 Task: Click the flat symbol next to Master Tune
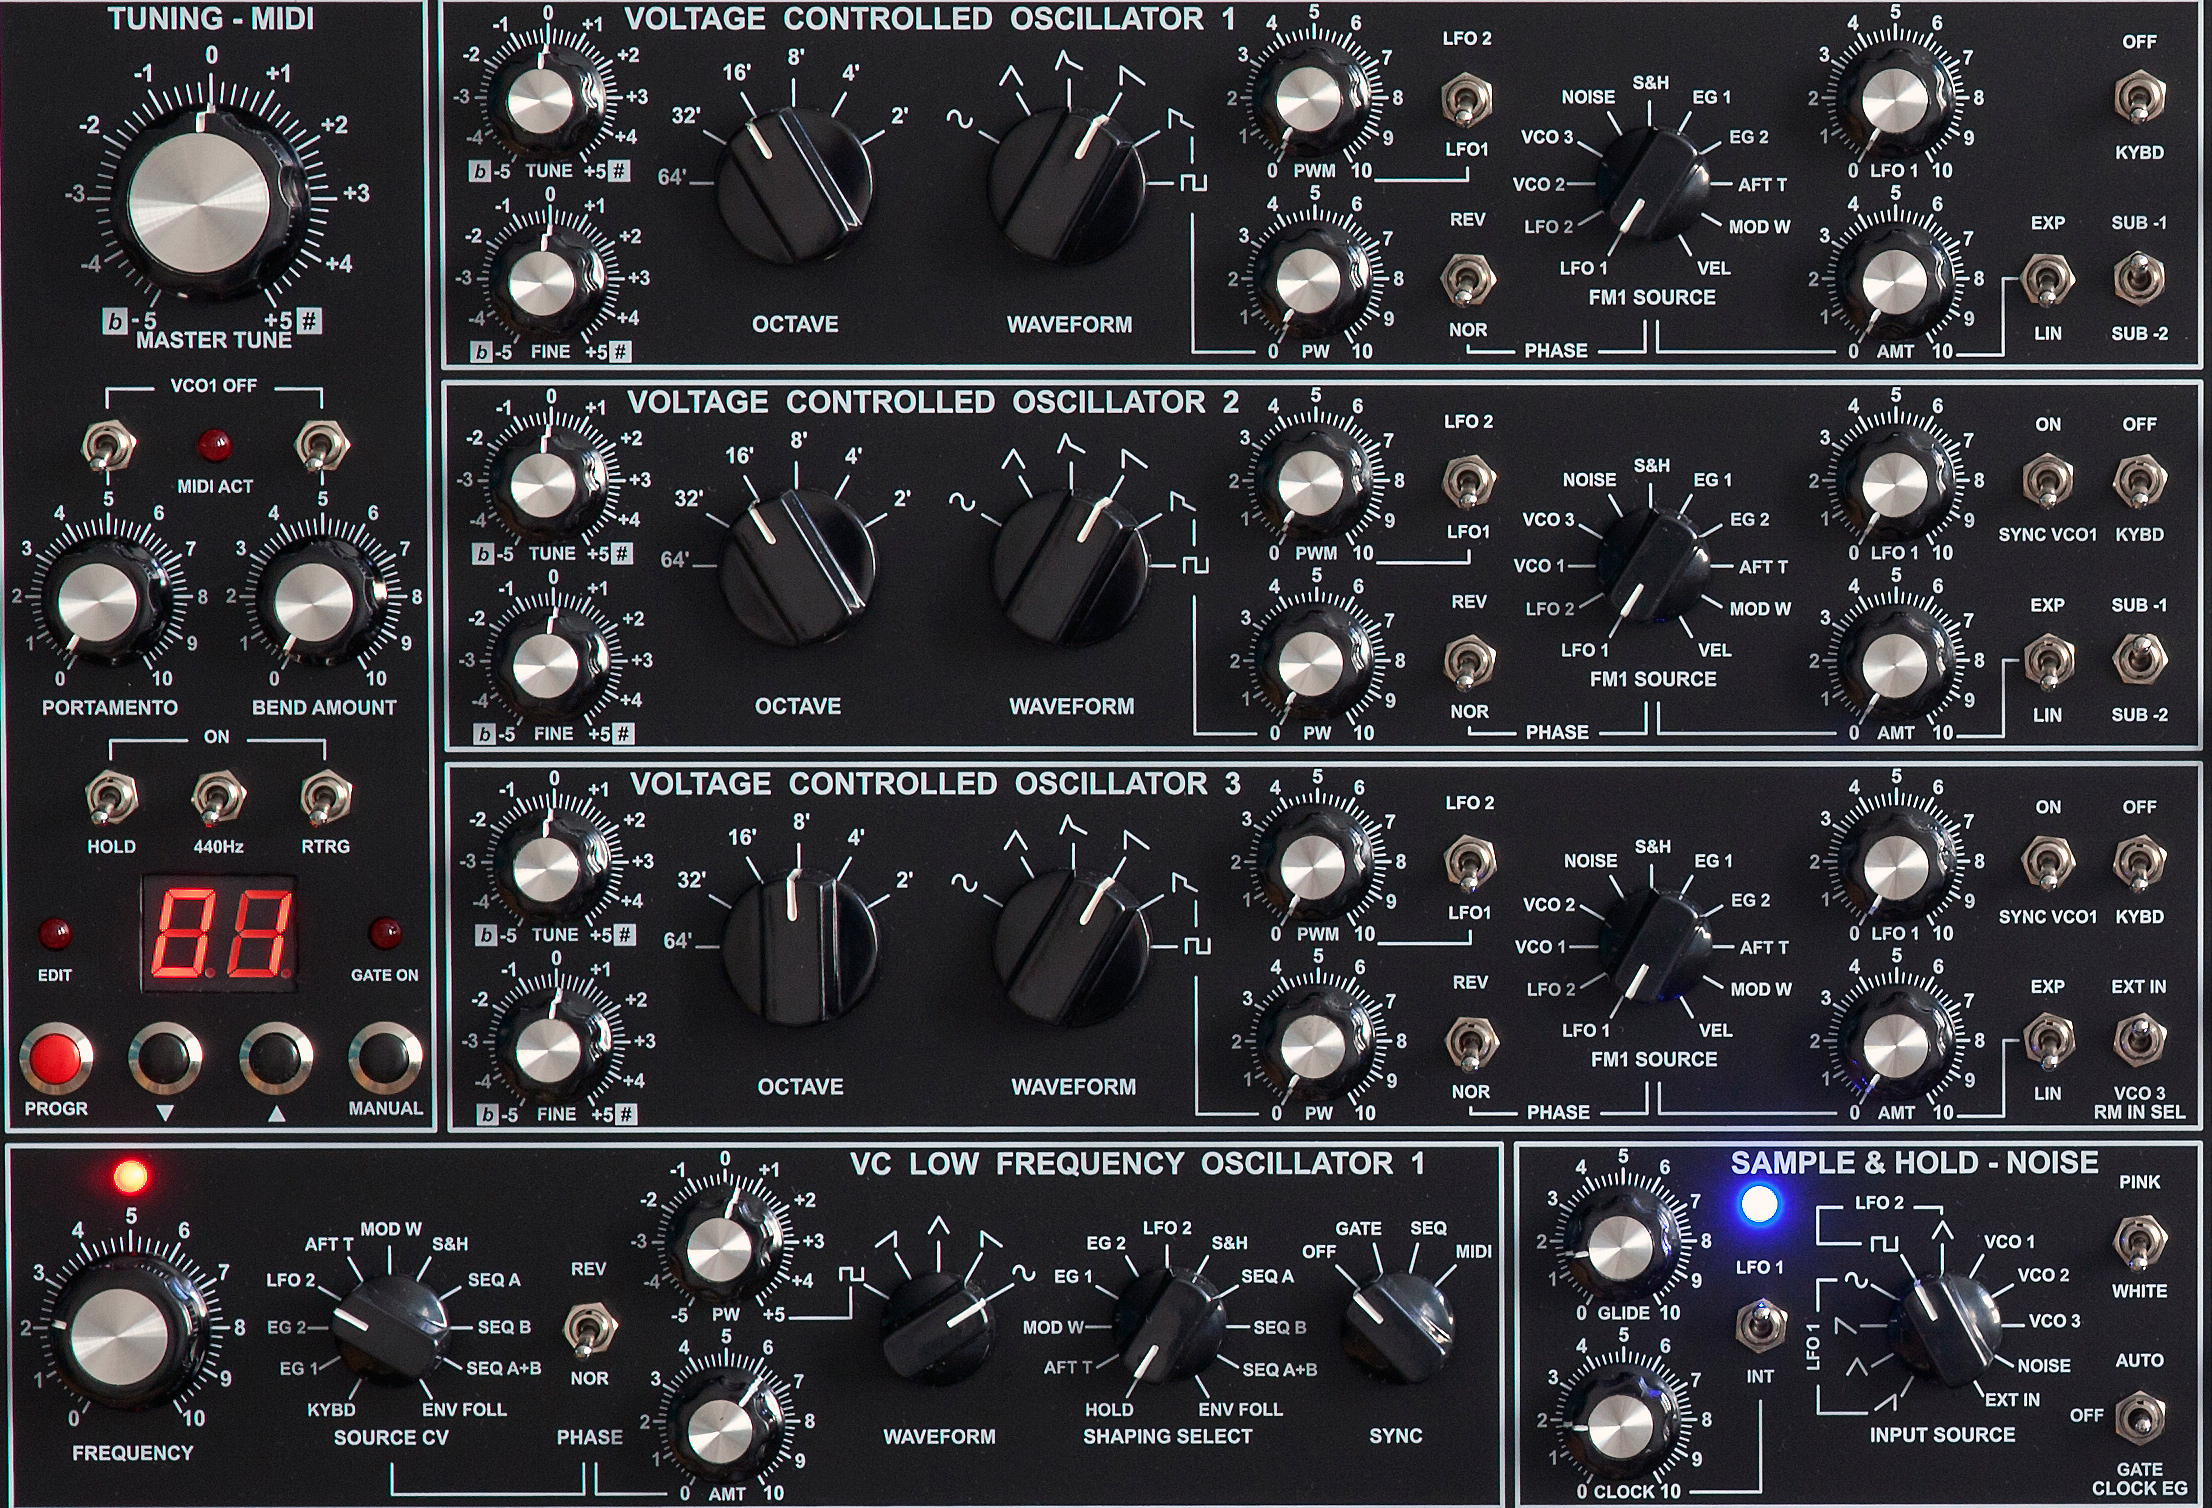tap(117, 322)
